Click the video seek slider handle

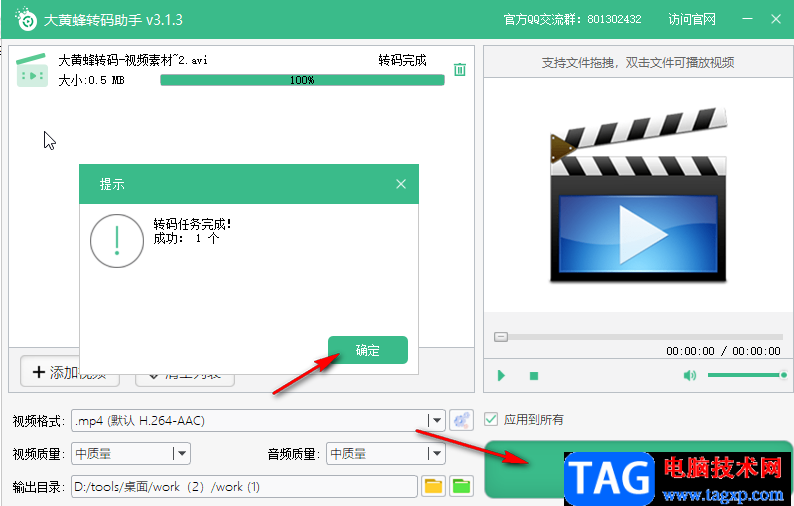pos(501,337)
